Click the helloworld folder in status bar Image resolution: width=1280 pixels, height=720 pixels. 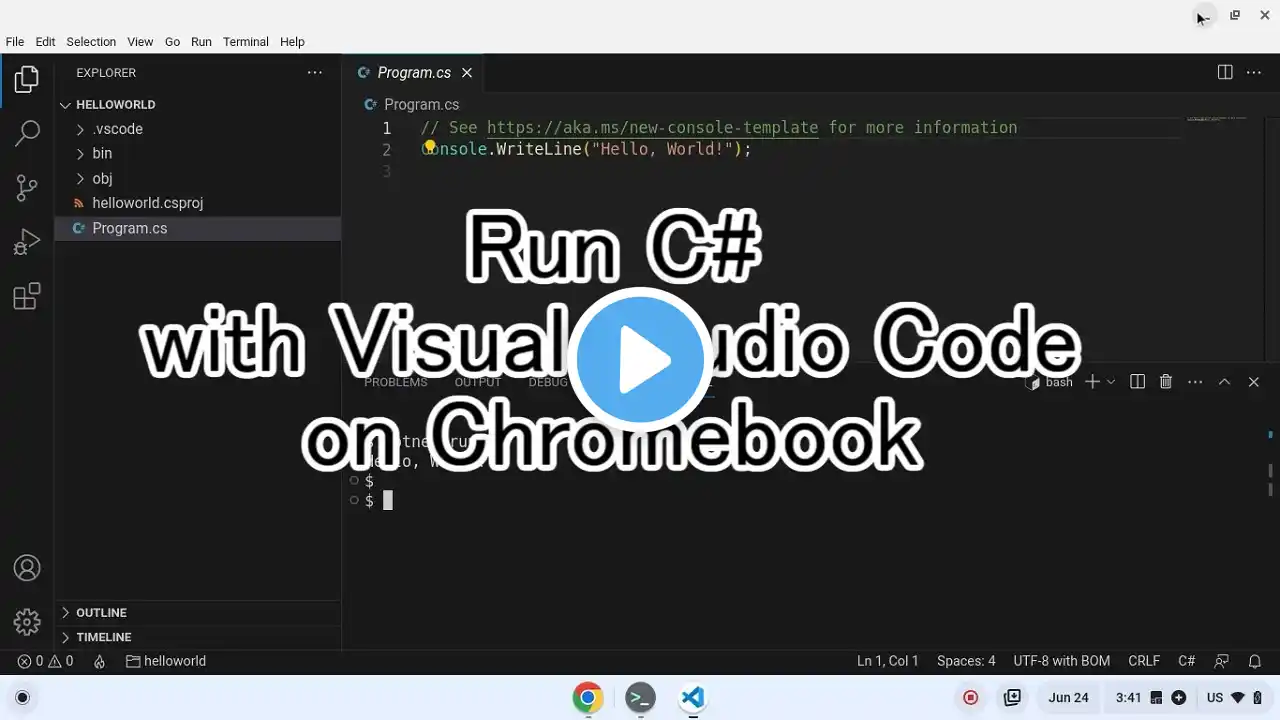click(166, 661)
